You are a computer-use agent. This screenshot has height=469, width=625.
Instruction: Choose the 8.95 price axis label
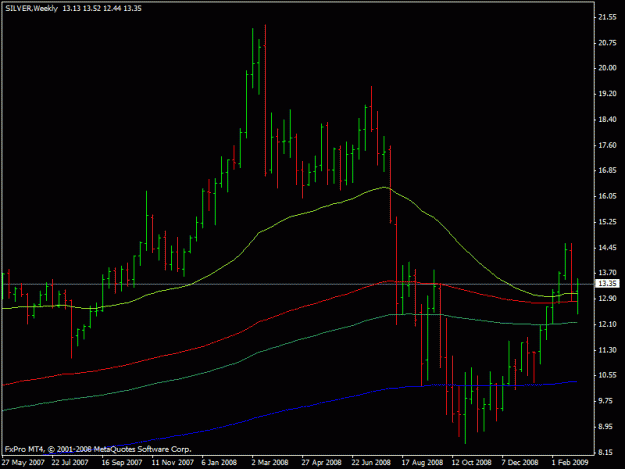(x=607, y=427)
